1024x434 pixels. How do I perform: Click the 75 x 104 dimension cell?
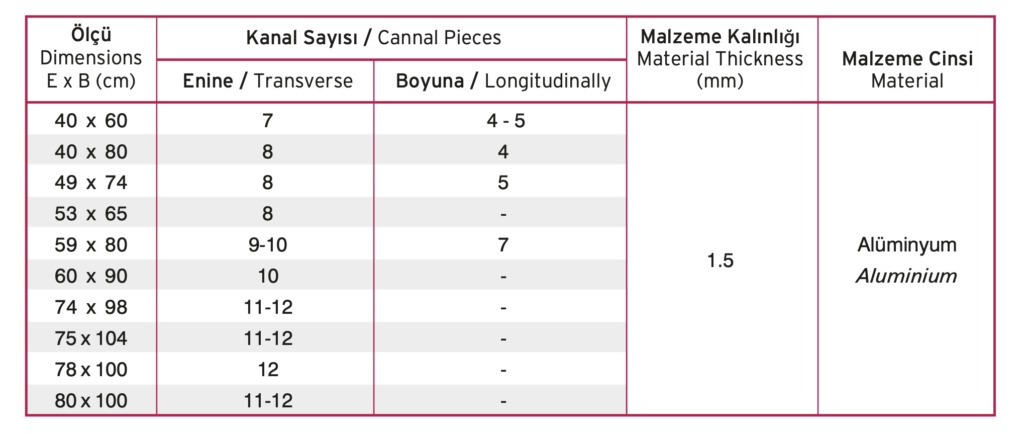pos(91,338)
